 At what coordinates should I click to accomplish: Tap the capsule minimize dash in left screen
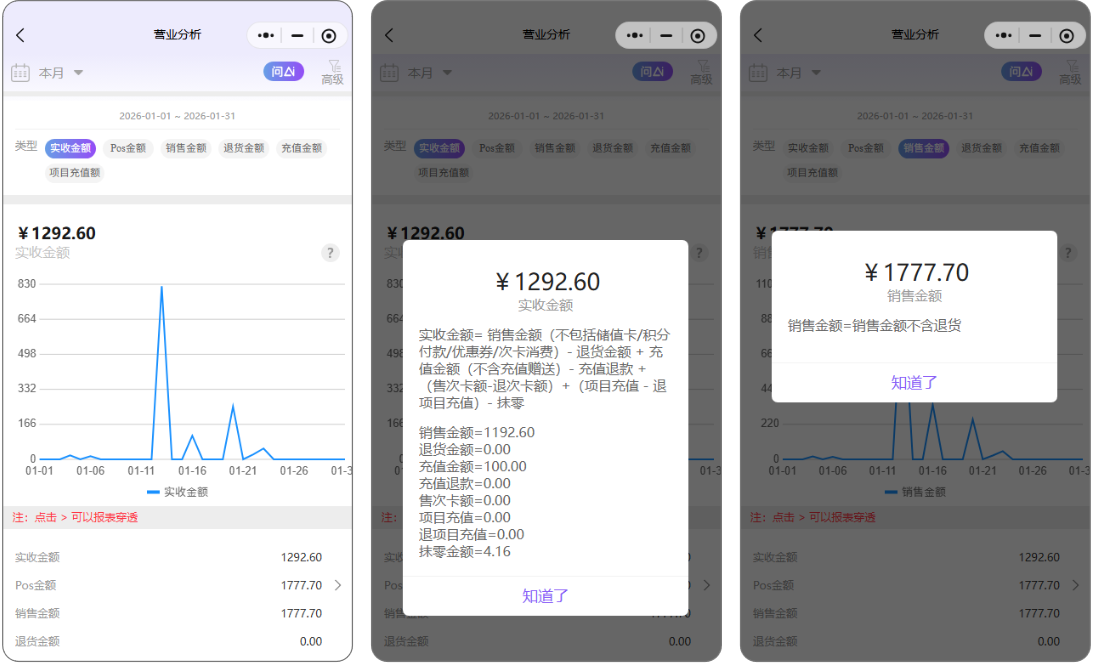point(297,36)
